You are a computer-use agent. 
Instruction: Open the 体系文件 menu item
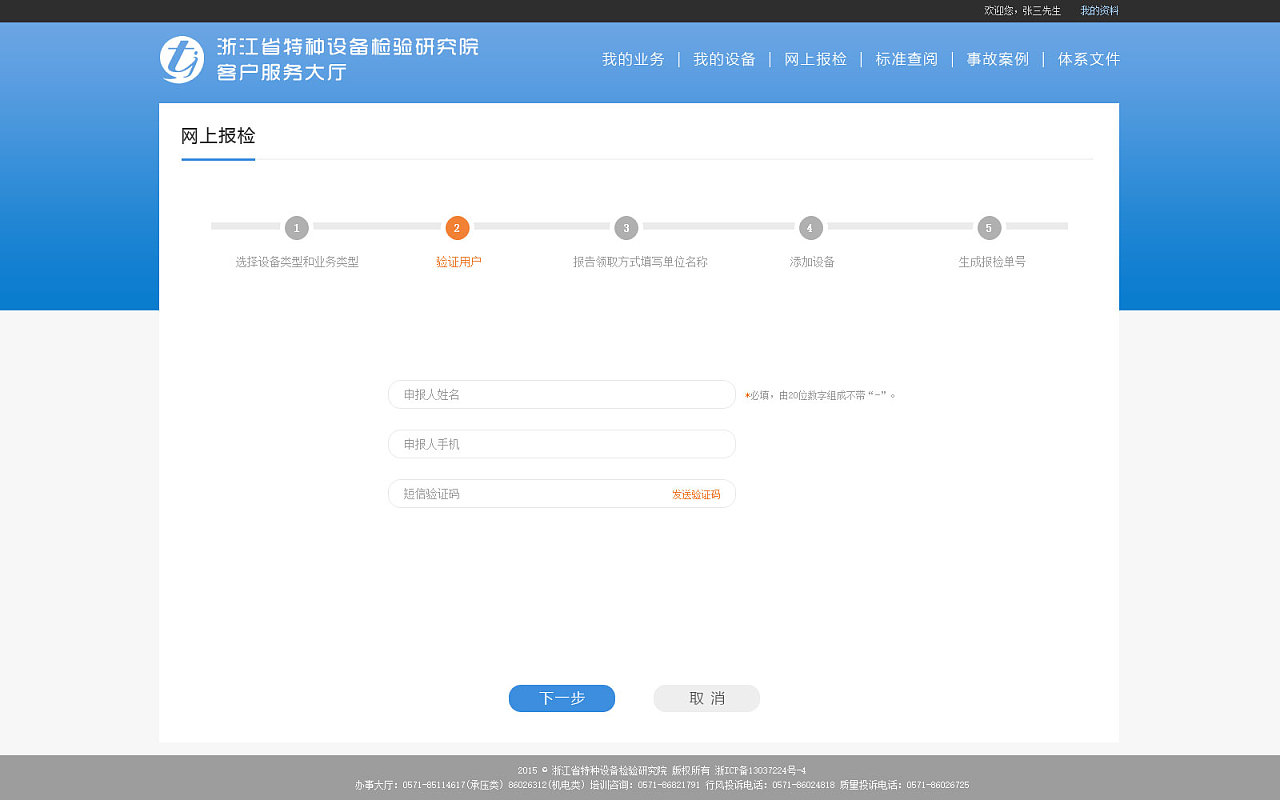coord(1088,59)
